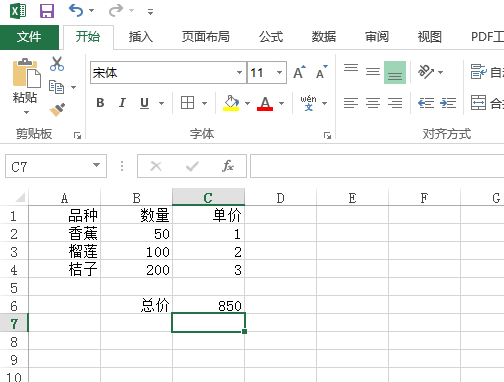The image size is (504, 382).
Task: Click the Borders icon
Action: pyautogui.click(x=187, y=103)
